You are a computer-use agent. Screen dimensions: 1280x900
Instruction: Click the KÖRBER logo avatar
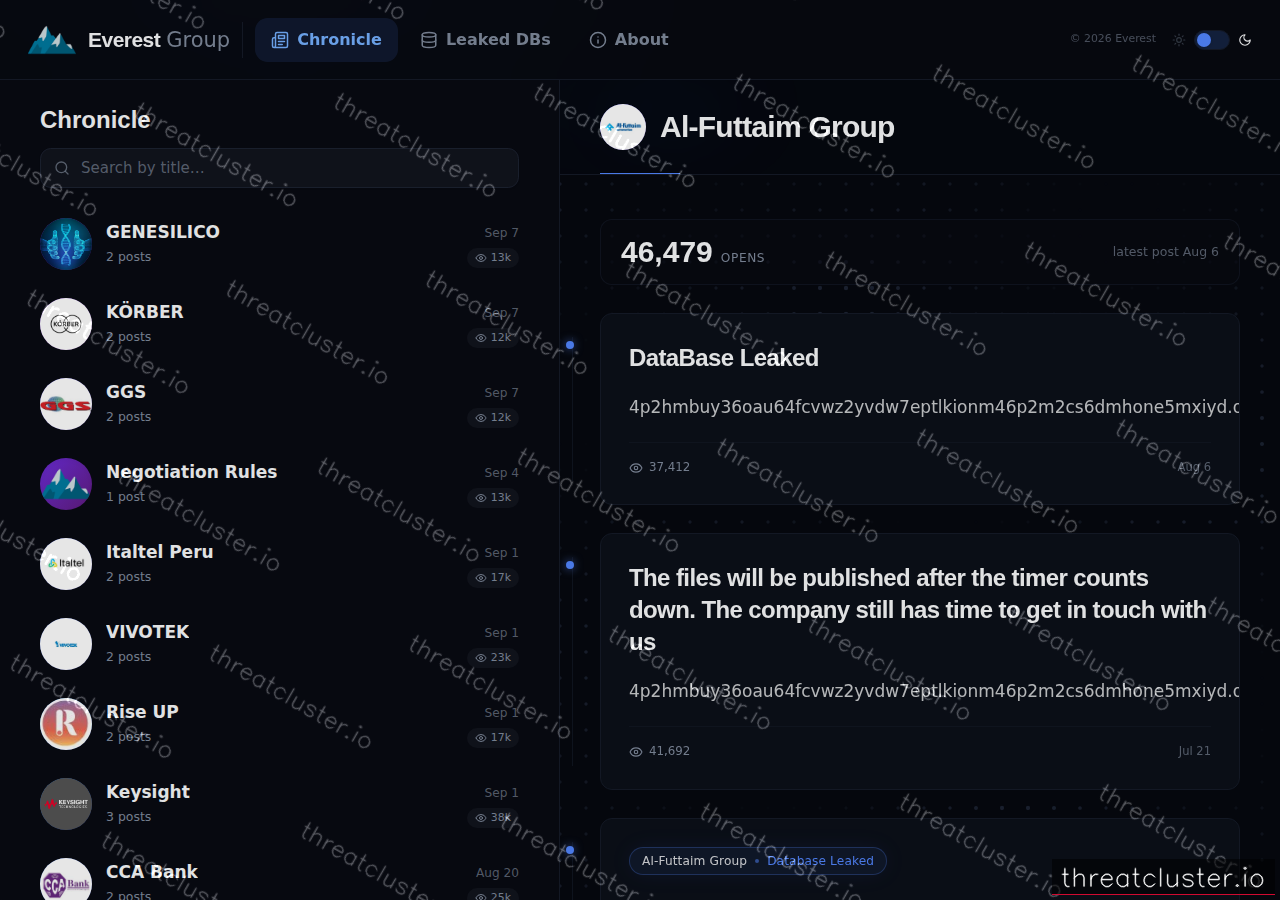pos(66,324)
